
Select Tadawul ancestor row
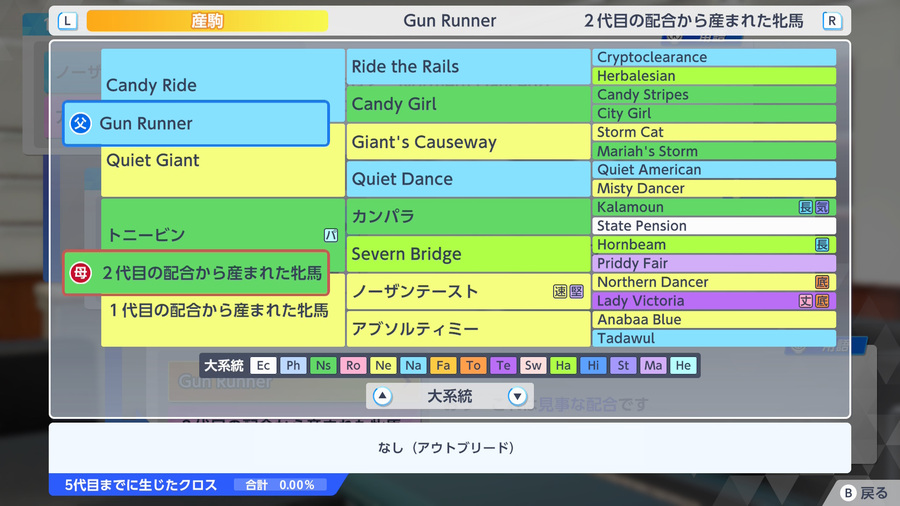tap(714, 338)
